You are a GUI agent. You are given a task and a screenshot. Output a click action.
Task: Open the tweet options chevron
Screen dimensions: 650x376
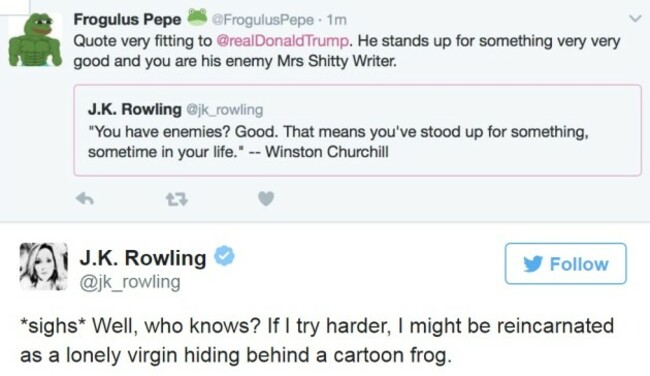635,19
